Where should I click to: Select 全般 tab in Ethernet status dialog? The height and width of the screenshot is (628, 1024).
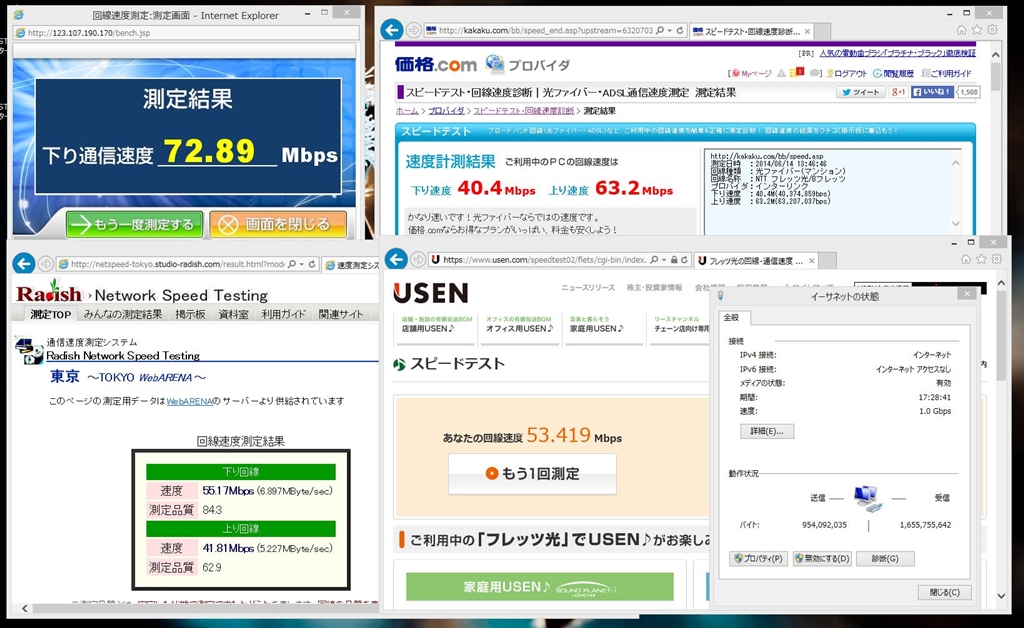pyautogui.click(x=732, y=317)
